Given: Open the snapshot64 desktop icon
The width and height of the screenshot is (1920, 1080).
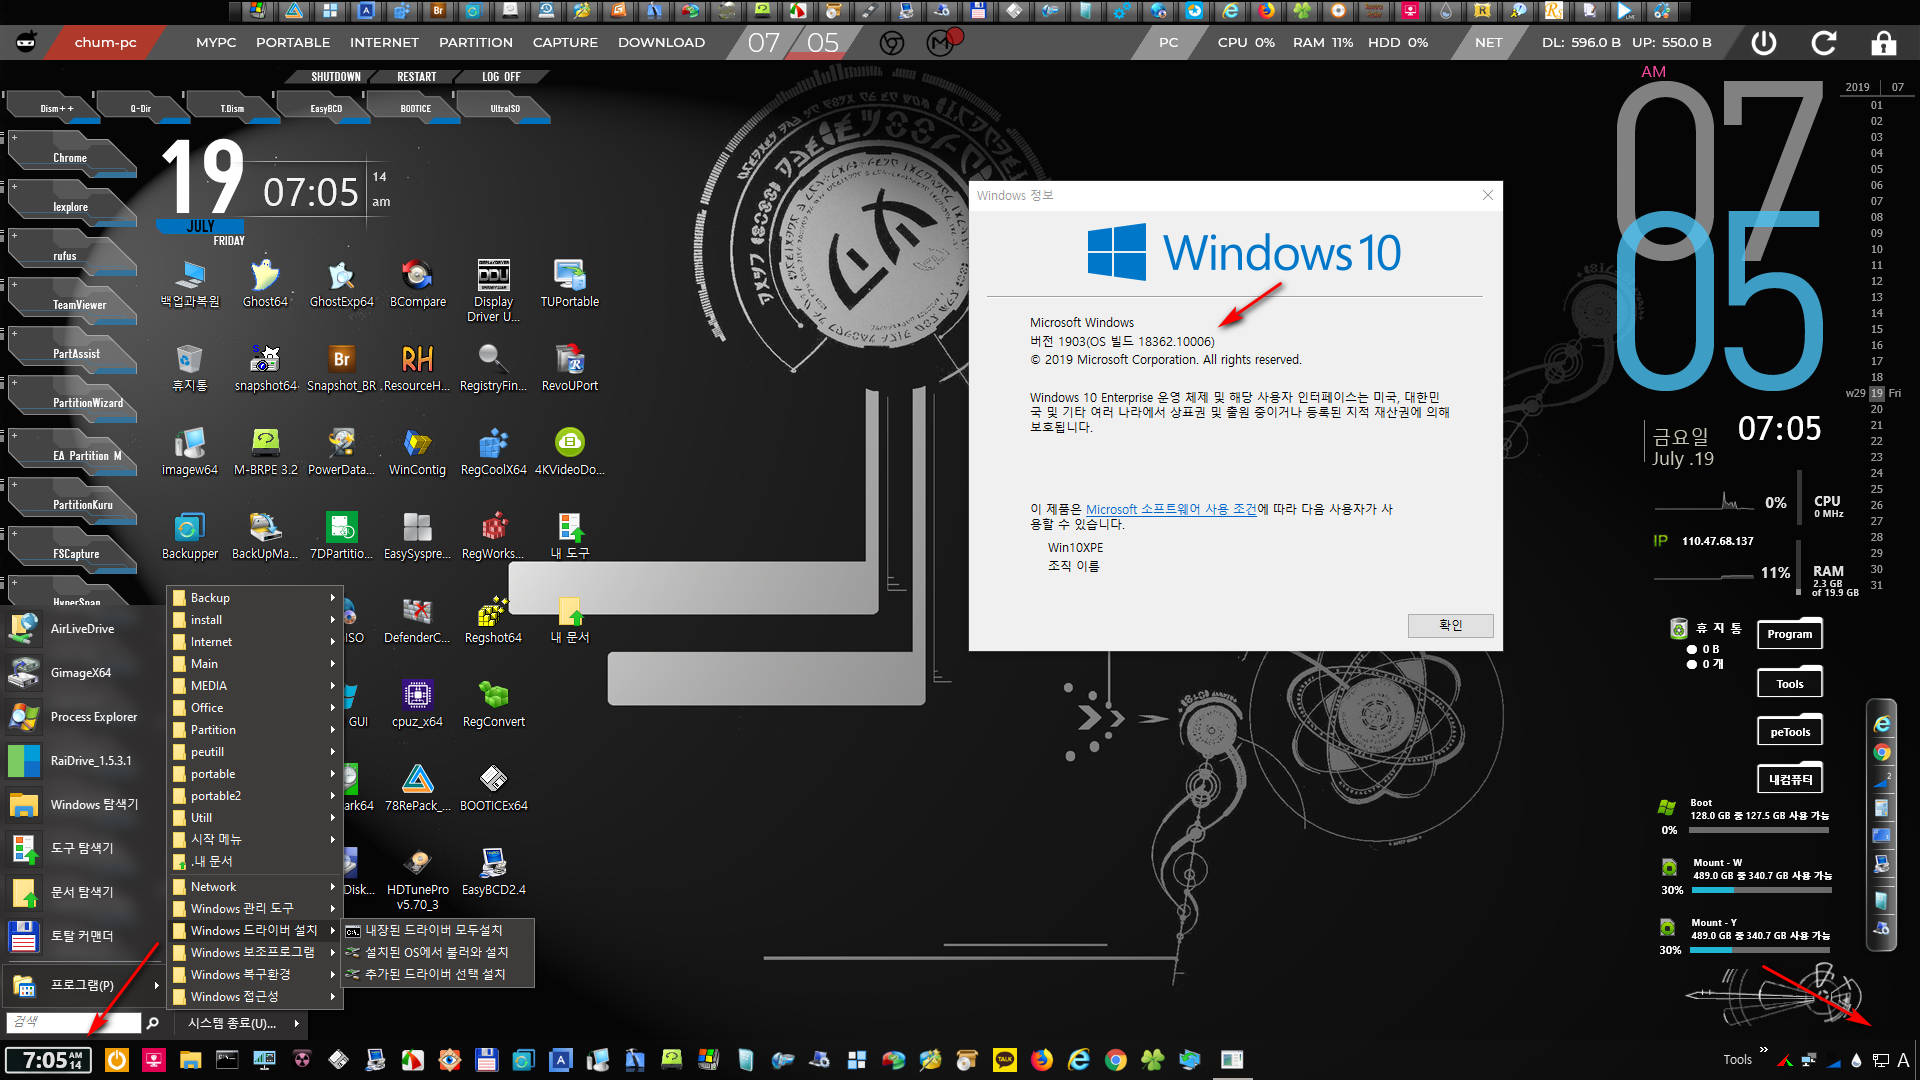Looking at the screenshot, I should tap(265, 368).
